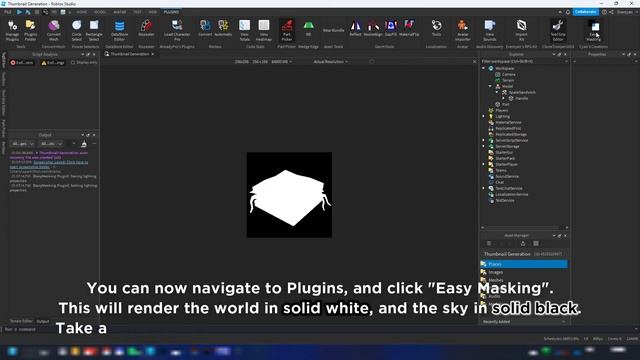Viewport: 640px width, 360px height.
Task: Switch to the HOME ribbon tab
Action: coord(81,12)
